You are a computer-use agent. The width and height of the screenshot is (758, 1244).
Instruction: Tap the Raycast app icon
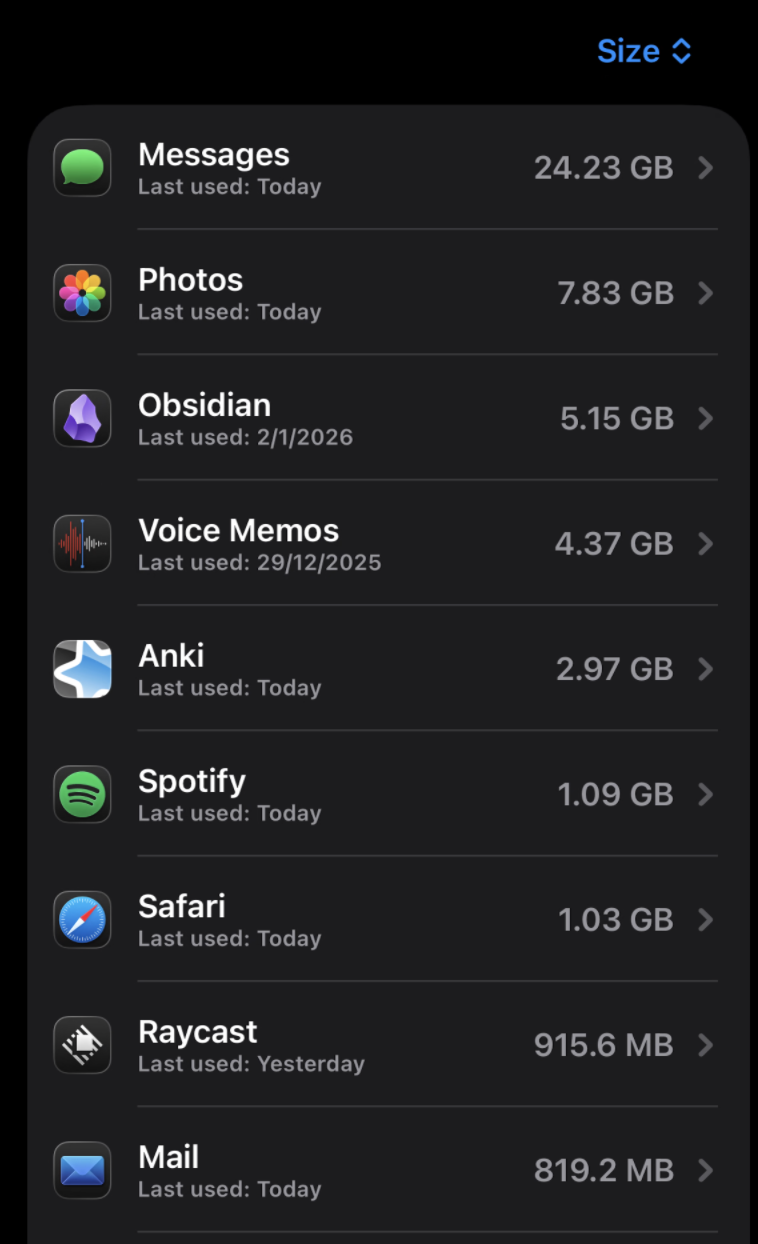[x=82, y=1045]
